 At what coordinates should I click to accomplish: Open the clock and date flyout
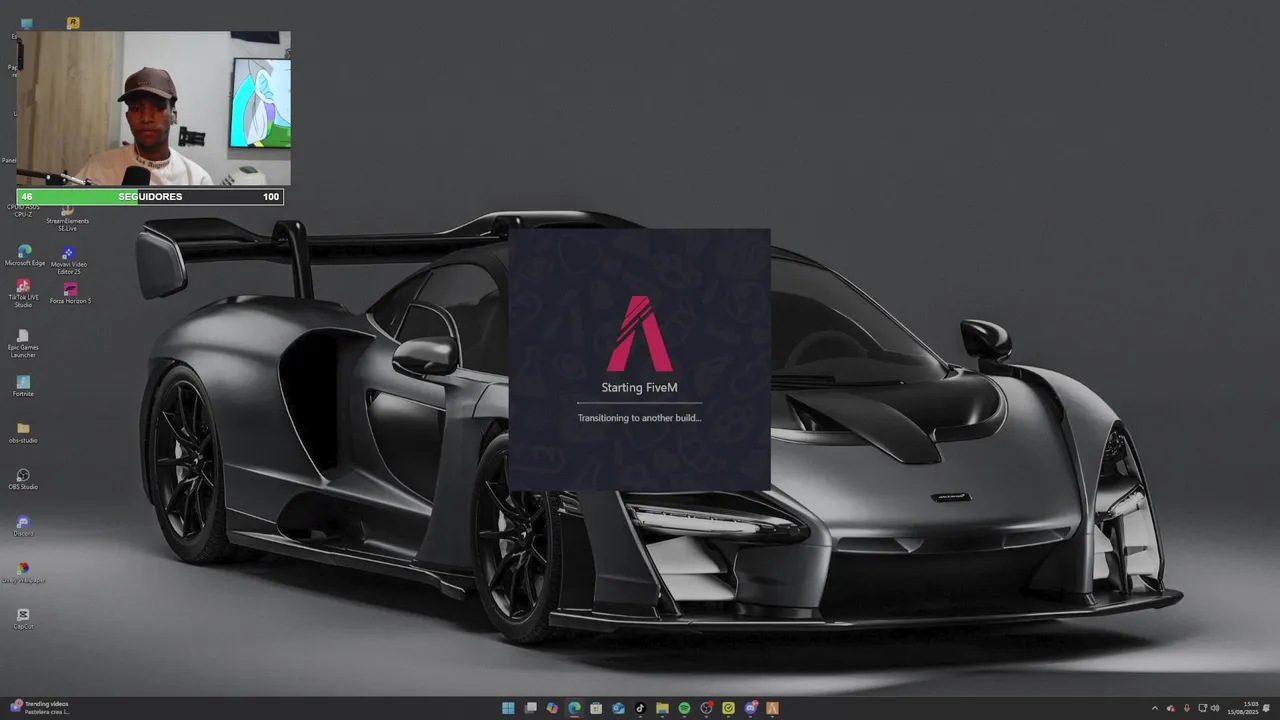(1243, 708)
